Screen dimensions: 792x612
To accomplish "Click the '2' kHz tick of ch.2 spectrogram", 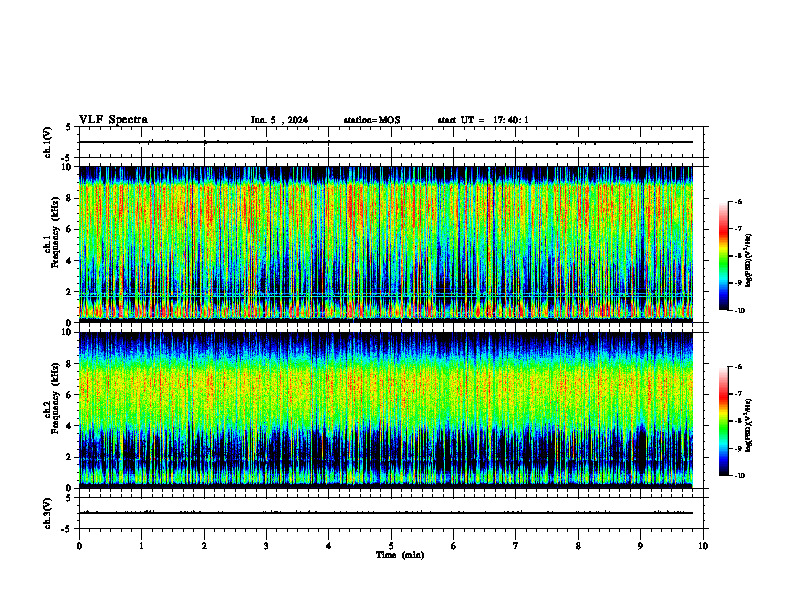I will click(70, 457).
